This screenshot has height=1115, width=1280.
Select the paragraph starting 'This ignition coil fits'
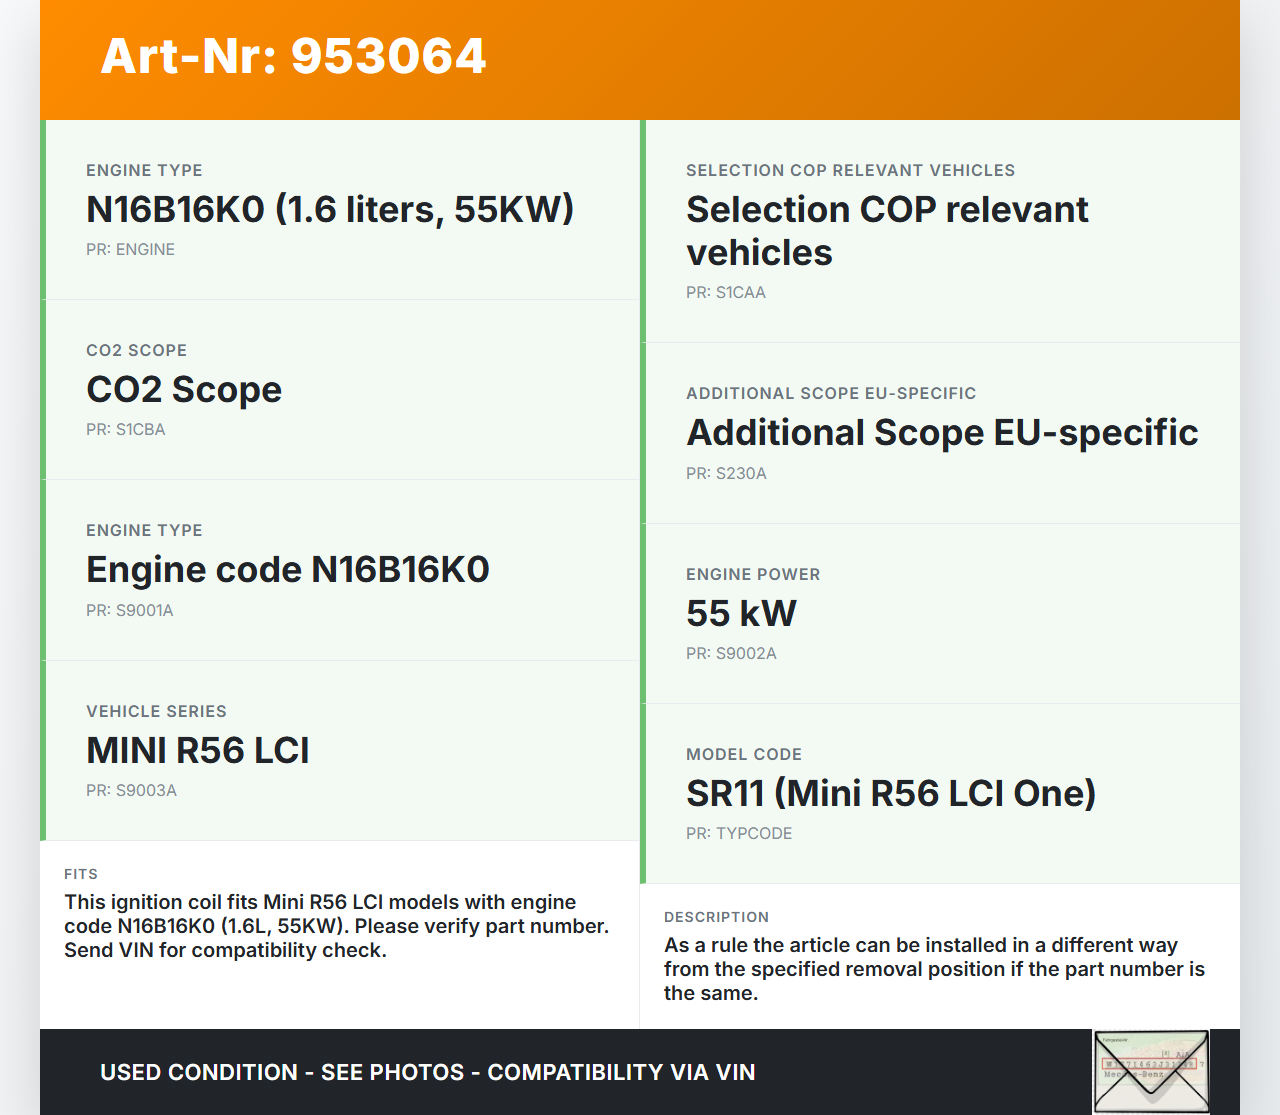(337, 926)
